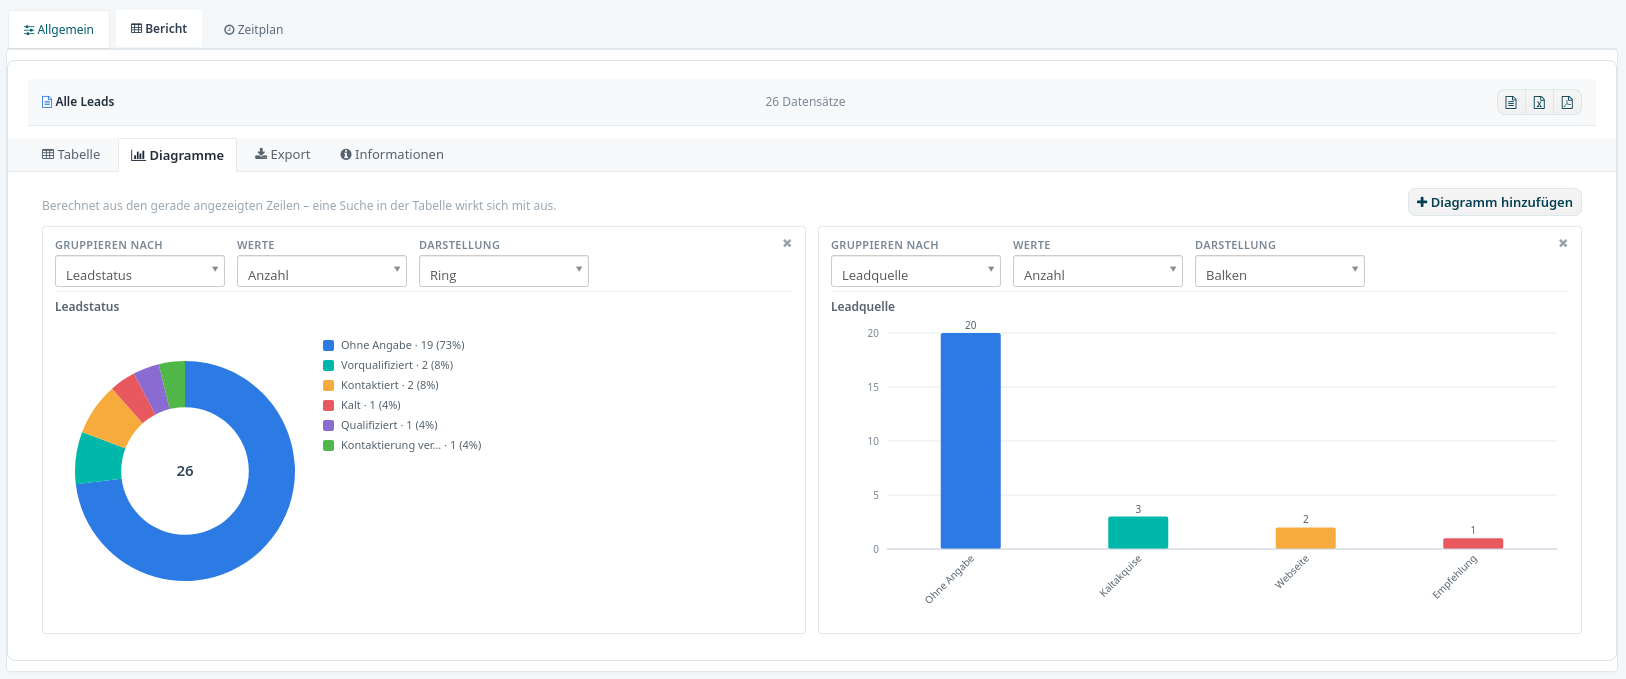1626x679 pixels.
Task: Click the blue Ohne Angabe legend swatch
Action: 328,345
